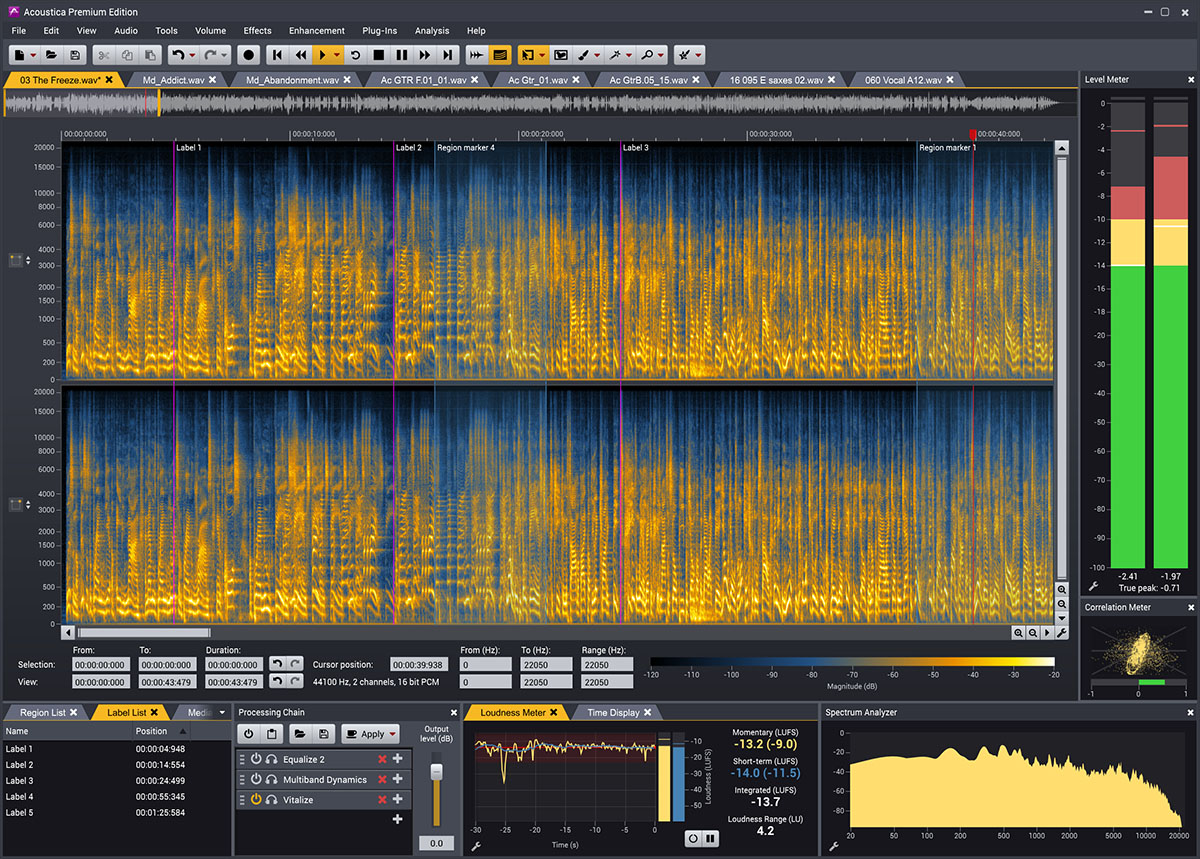The image size is (1200, 859).
Task: Select the zoom magnifier tool icon
Action: (648, 55)
